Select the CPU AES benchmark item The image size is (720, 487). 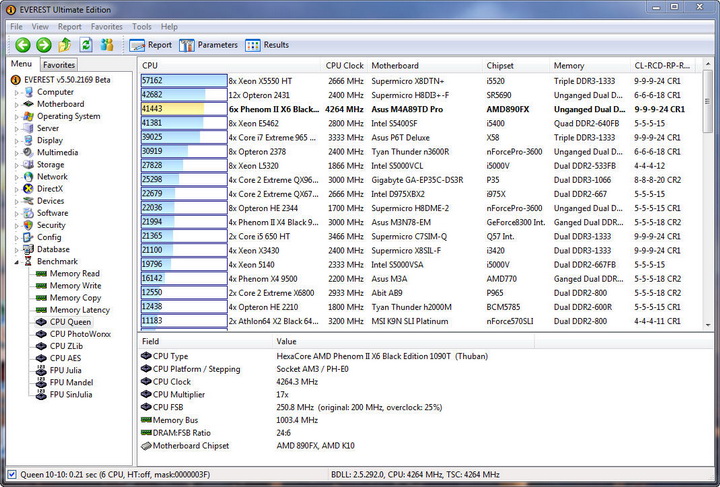(65, 358)
